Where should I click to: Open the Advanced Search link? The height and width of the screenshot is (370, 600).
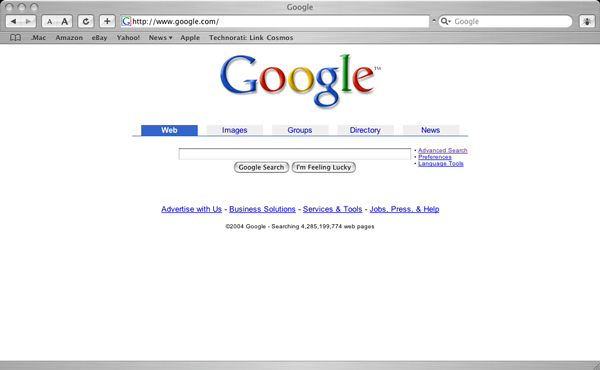[x=443, y=150]
